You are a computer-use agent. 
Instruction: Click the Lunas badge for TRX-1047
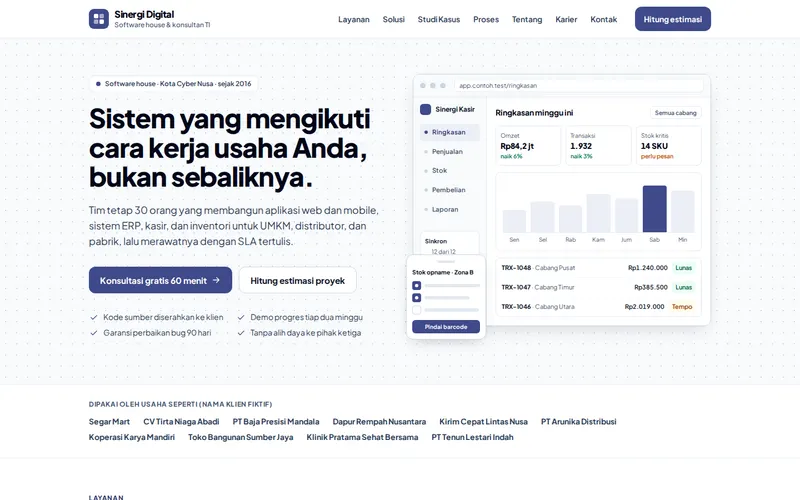coord(684,287)
